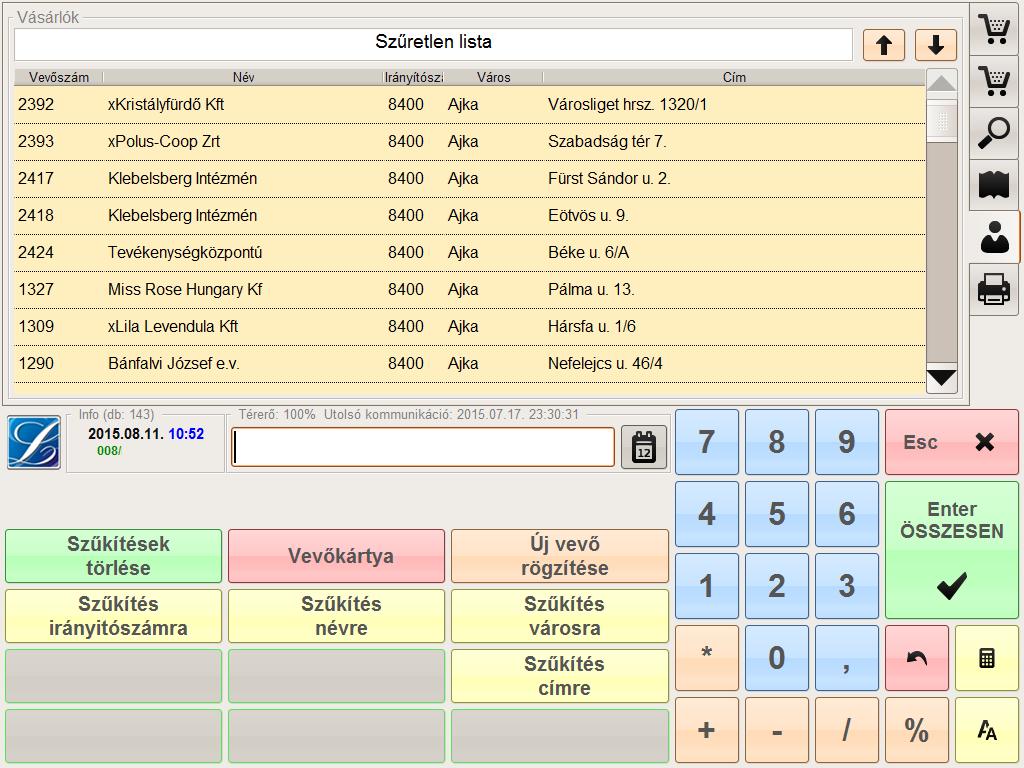This screenshot has width=1024, height=768.
Task: Click the Szűretlen lista filter bar
Action: [x=434, y=44]
